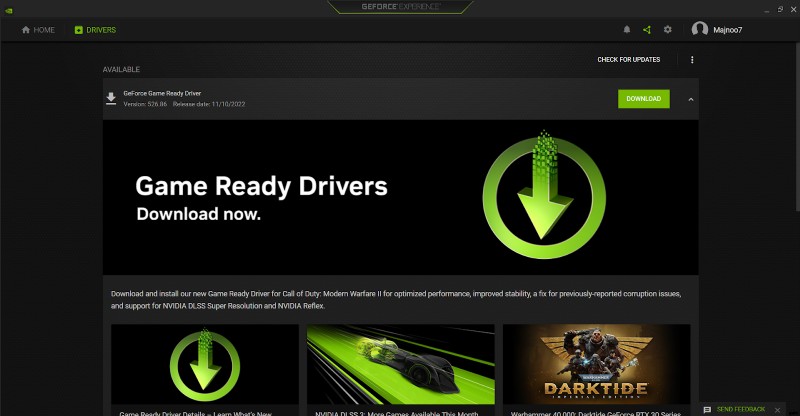800x416 pixels.
Task: Click the AVAILABLE section label
Action: [x=121, y=69]
